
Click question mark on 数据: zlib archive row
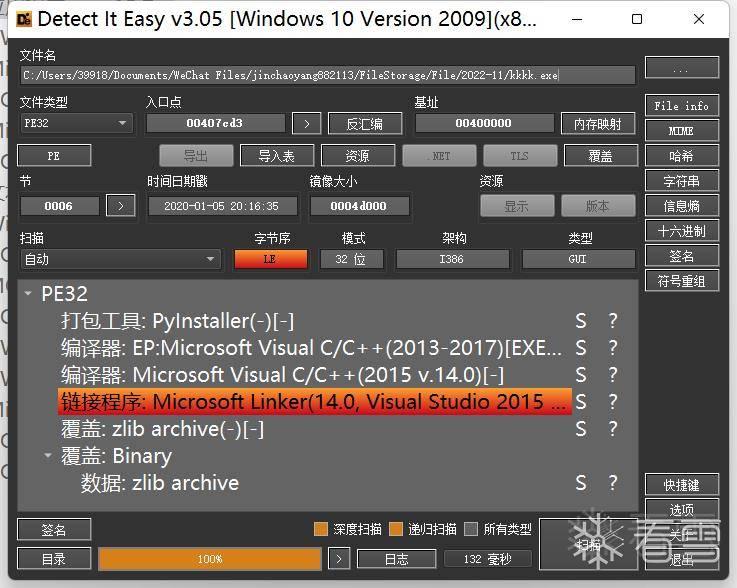click(612, 483)
